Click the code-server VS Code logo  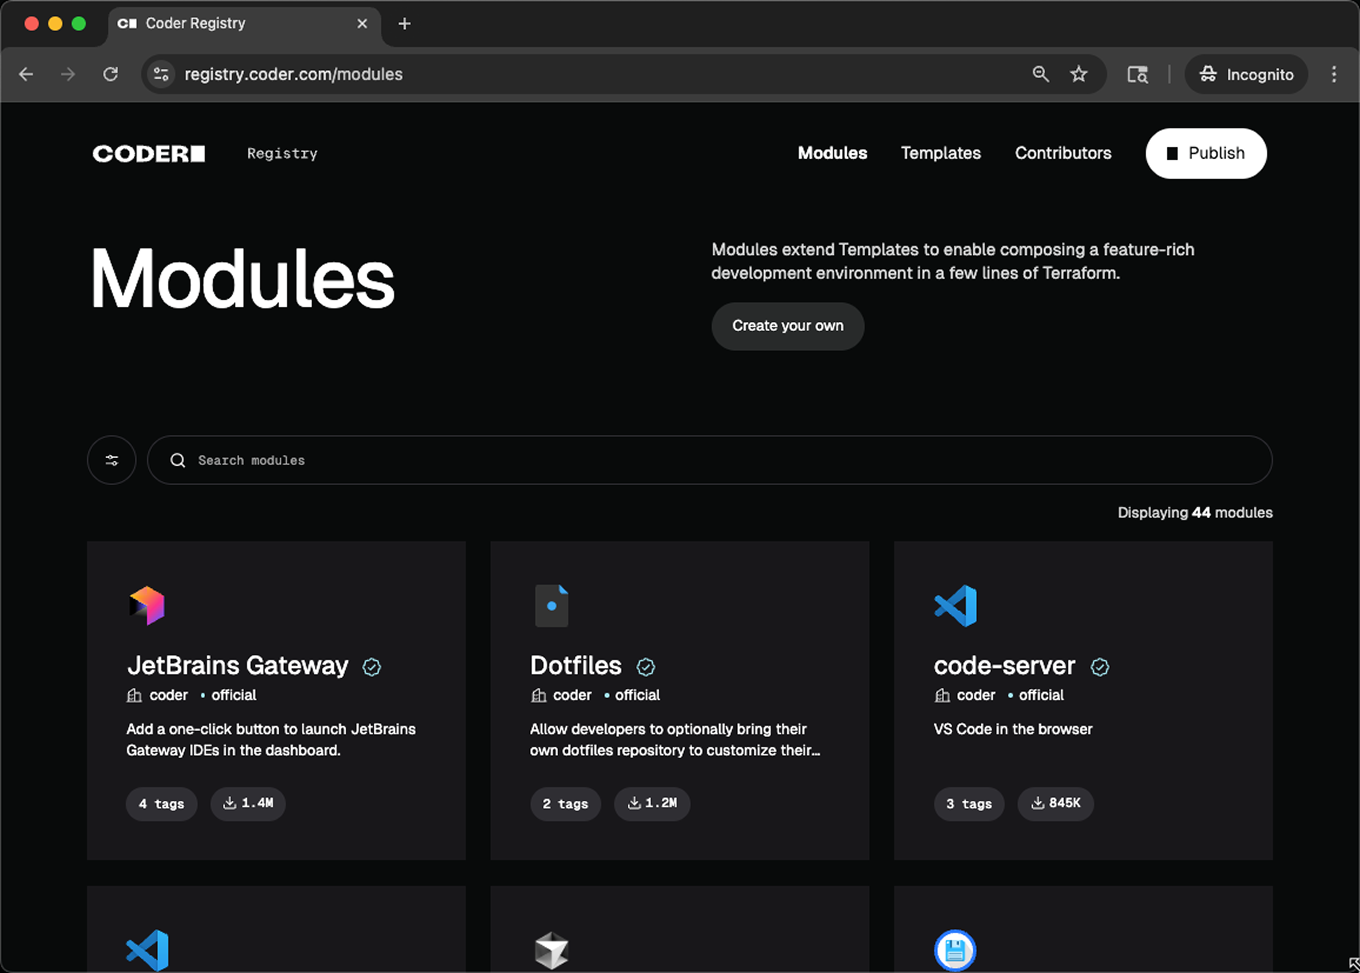pos(955,606)
